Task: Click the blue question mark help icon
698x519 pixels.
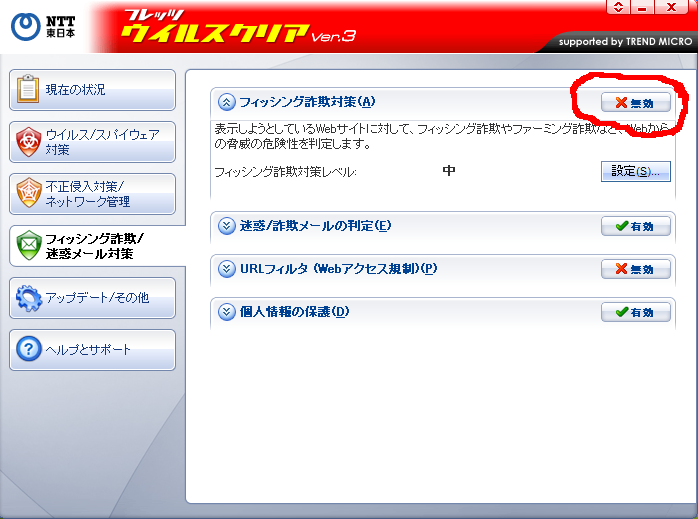Action: pos(28,349)
